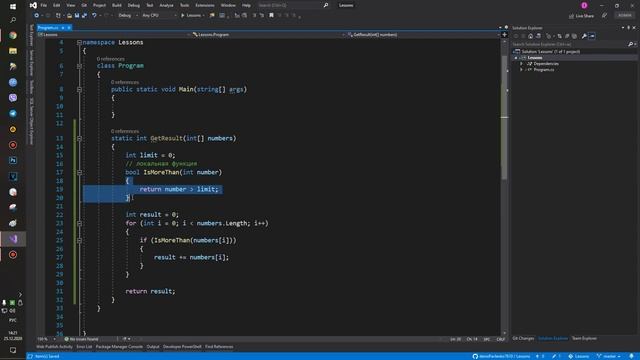Viewport: 640px width, 360px height.
Task: Close the Program.cs tab
Action: tap(69, 28)
